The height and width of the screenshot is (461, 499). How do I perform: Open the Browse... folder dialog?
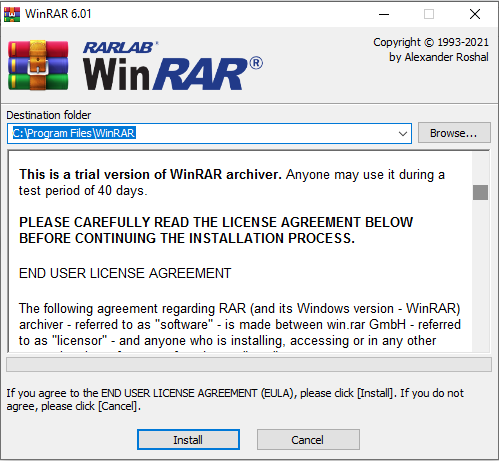click(x=454, y=133)
